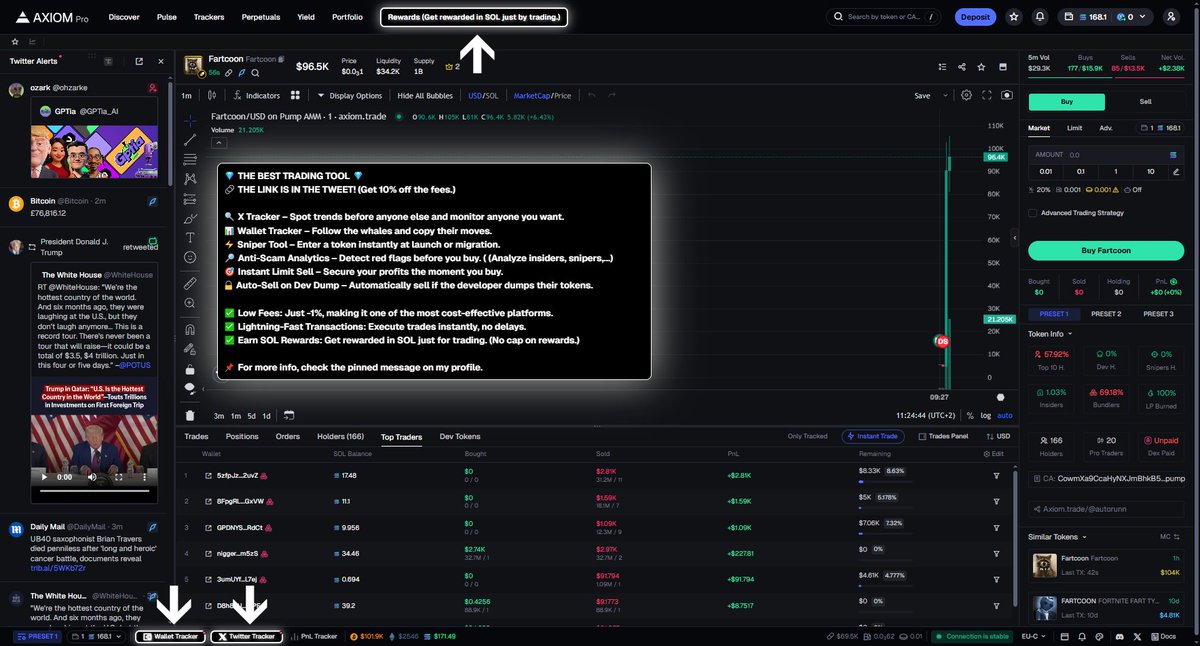The width and height of the screenshot is (1200, 646).
Task: Open Twitter Tracker in bottom bar
Action: [246, 636]
